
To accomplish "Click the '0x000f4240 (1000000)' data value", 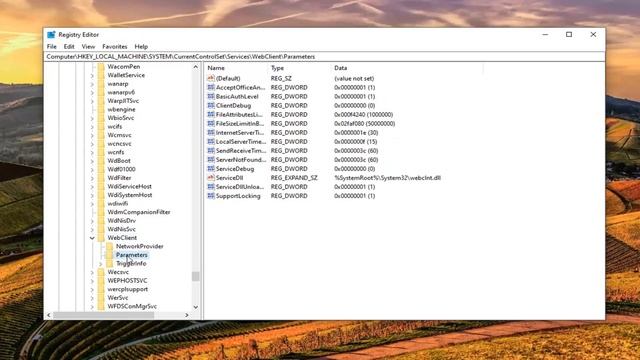I will (x=363, y=114).
